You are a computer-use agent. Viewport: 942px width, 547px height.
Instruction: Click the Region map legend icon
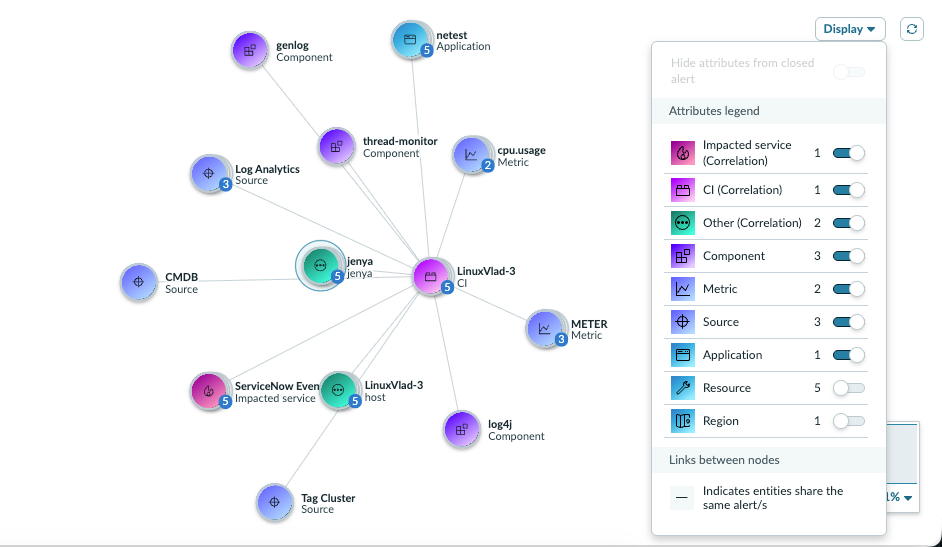coord(682,422)
